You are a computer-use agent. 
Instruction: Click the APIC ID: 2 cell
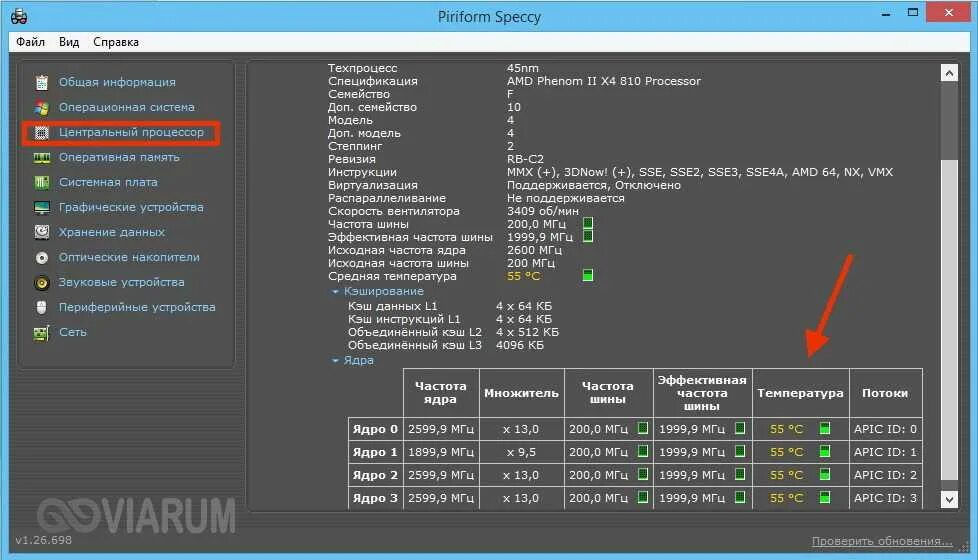(x=885, y=475)
